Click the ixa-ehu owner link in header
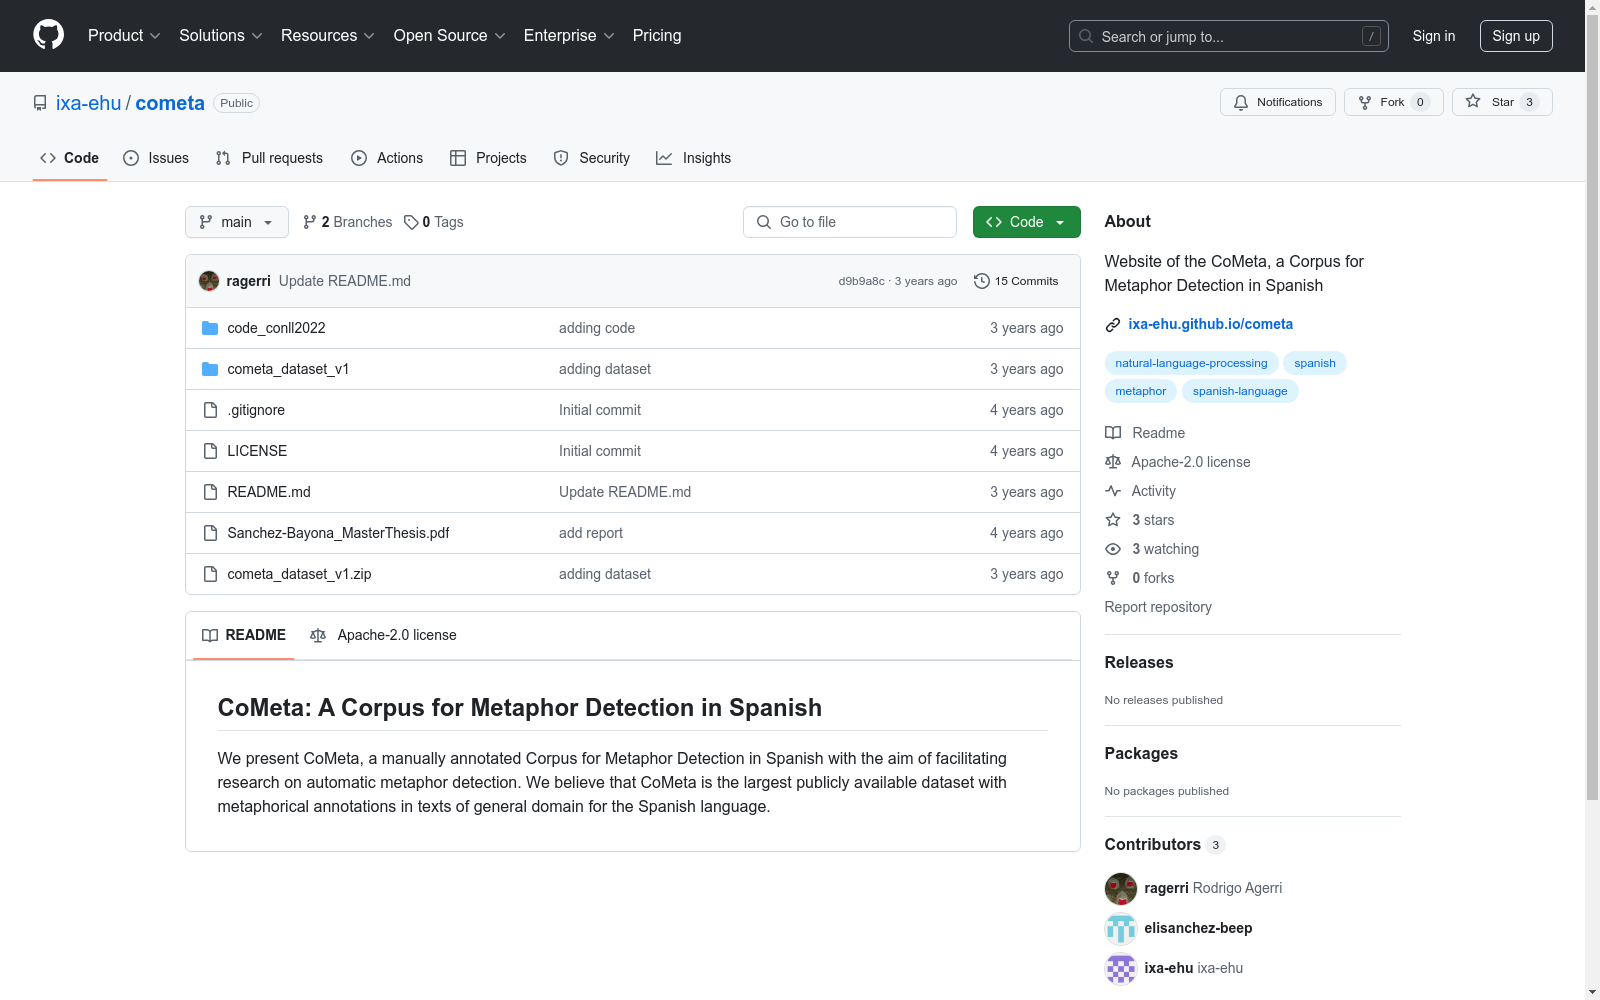 [x=88, y=103]
